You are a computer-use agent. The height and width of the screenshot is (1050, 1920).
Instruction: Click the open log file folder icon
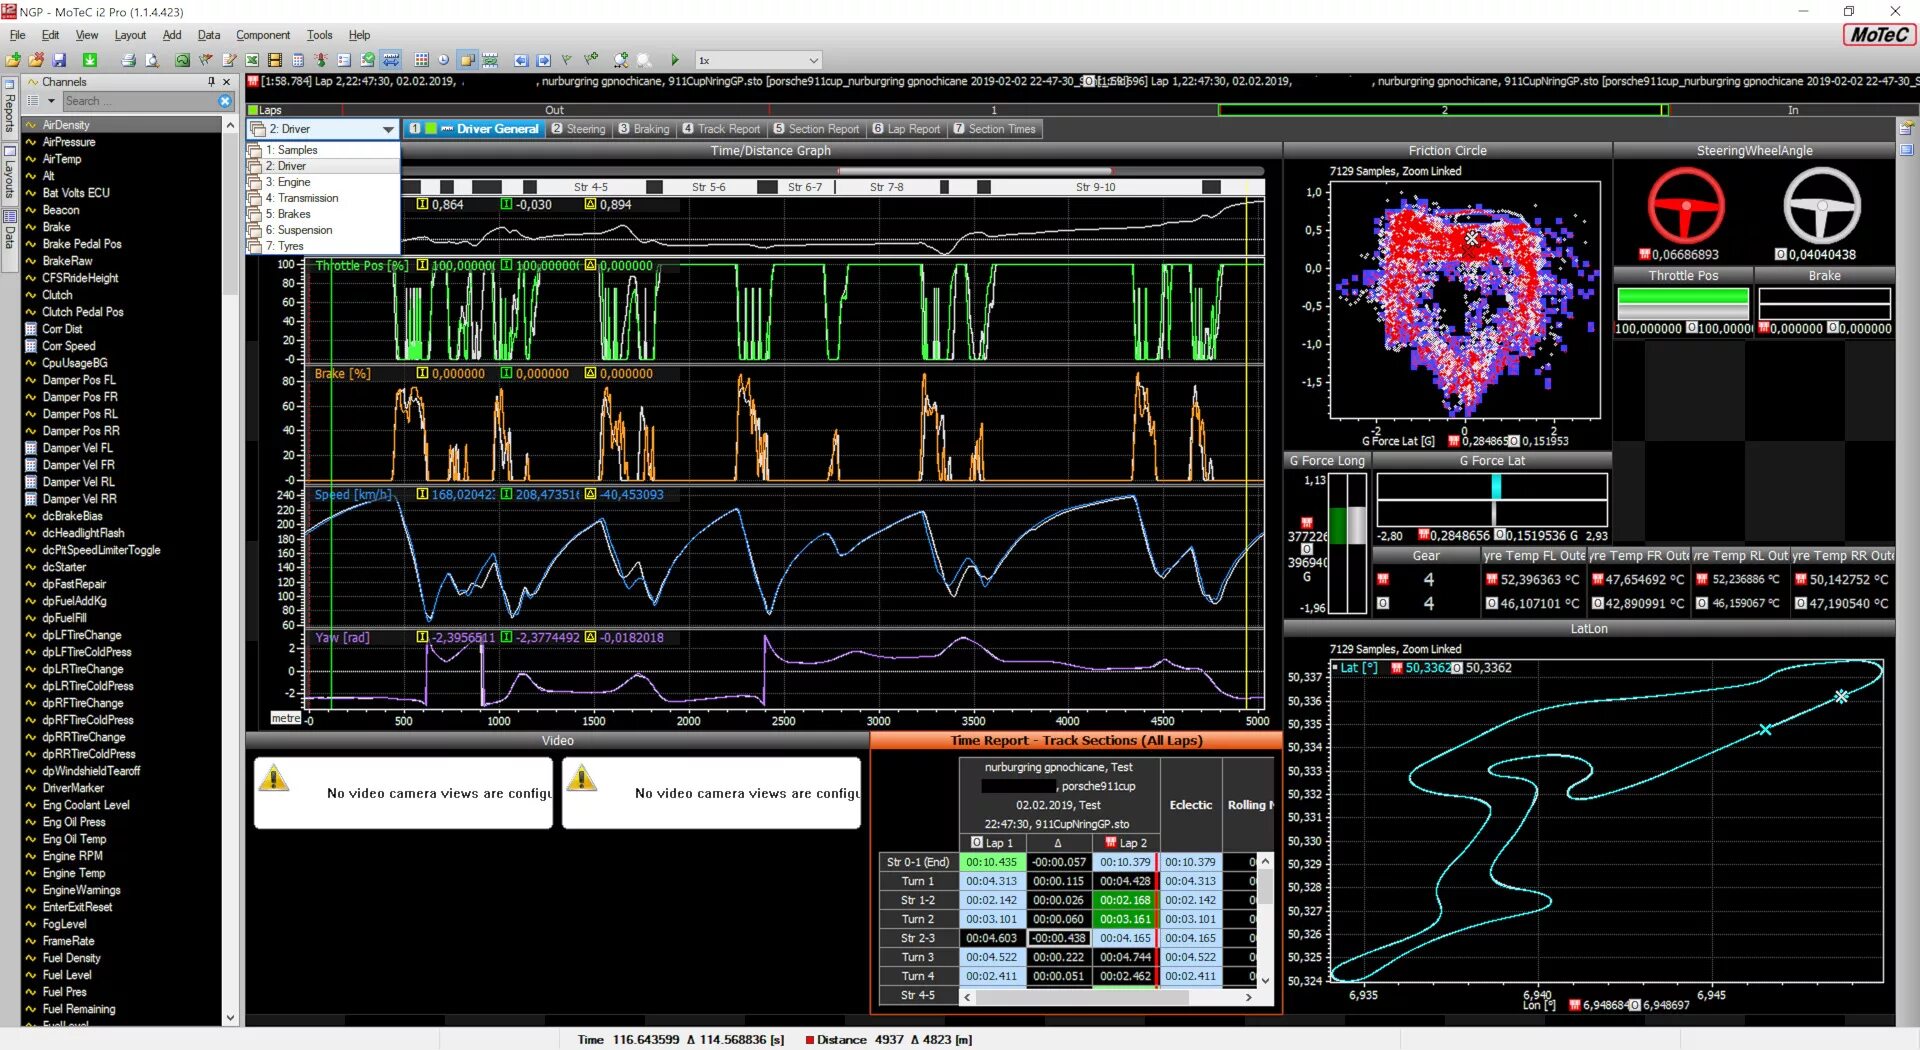tap(13, 60)
